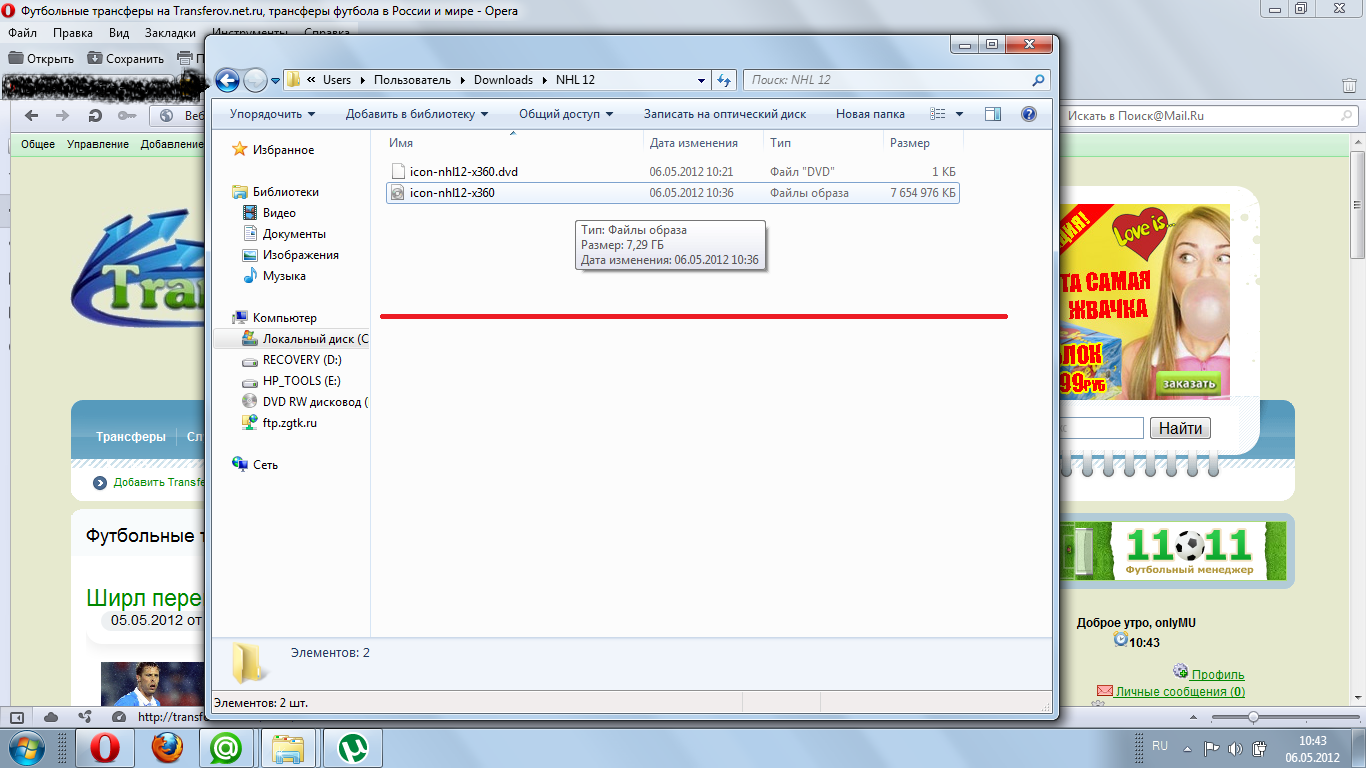Image resolution: width=1366 pixels, height=768 pixels.
Task: Open Управление bookmark tab in Opera
Action: 98,144
